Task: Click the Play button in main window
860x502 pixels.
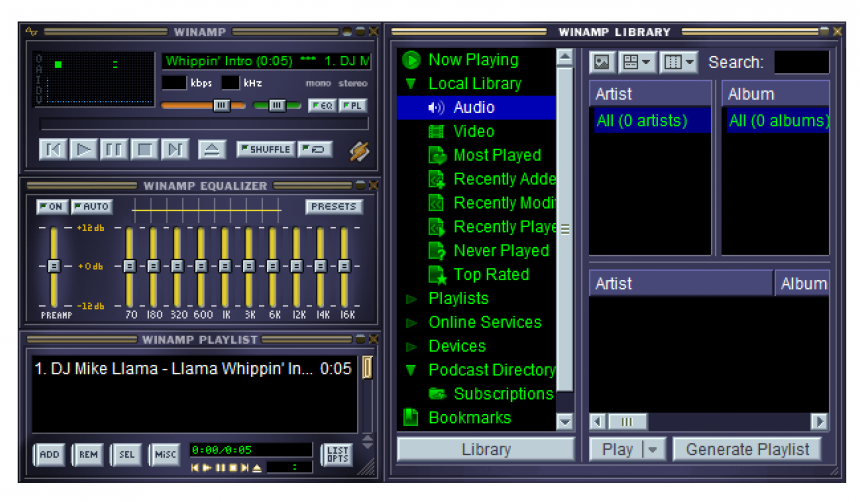Action: tap(83, 149)
